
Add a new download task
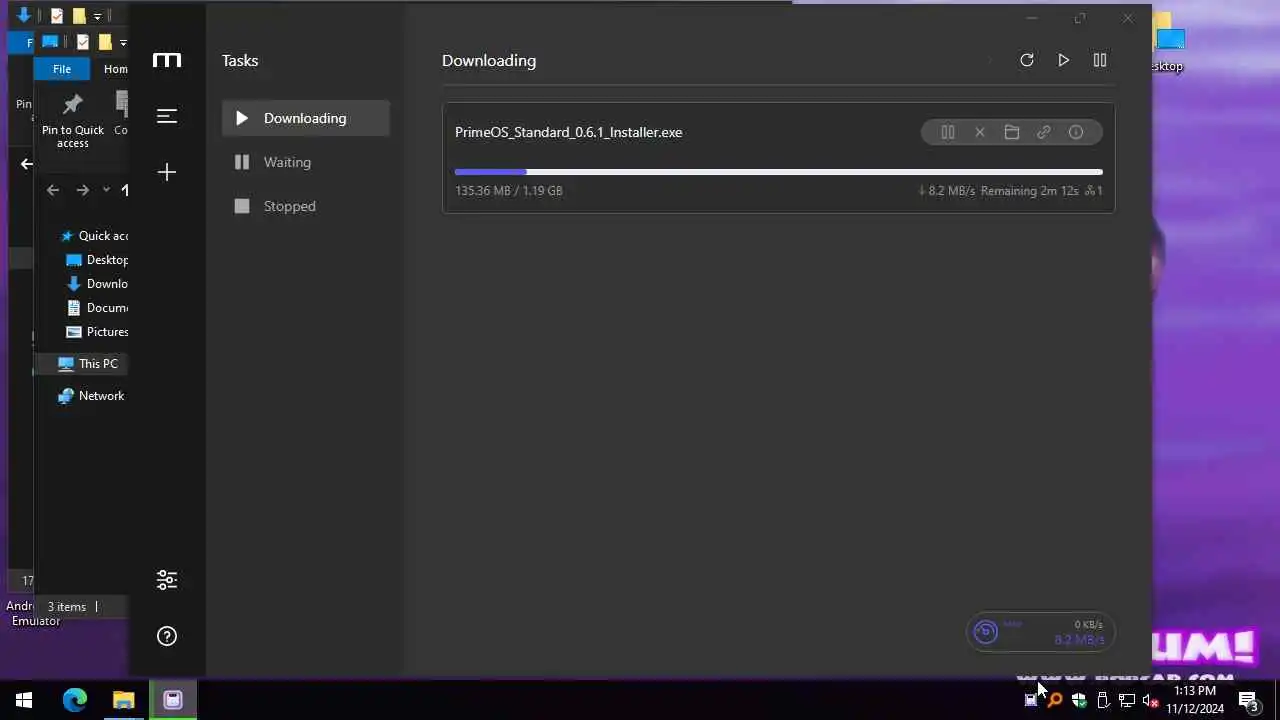(167, 172)
